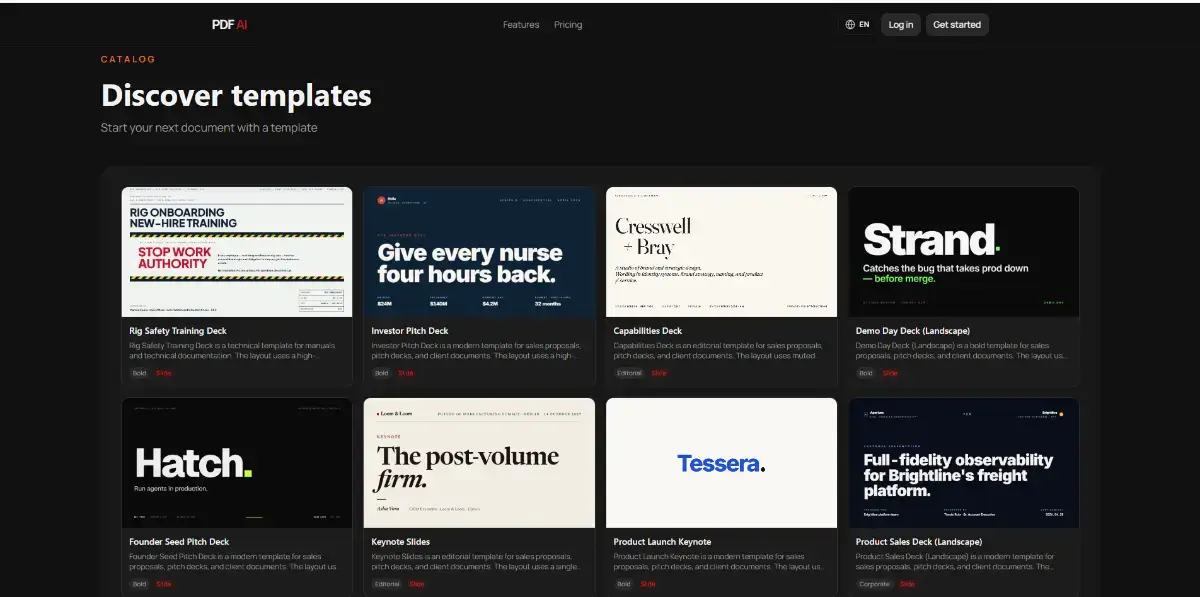Image resolution: width=1200 pixels, height=597 pixels.
Task: Open the Rig Safety Training Deck thumbnail
Action: (237, 252)
